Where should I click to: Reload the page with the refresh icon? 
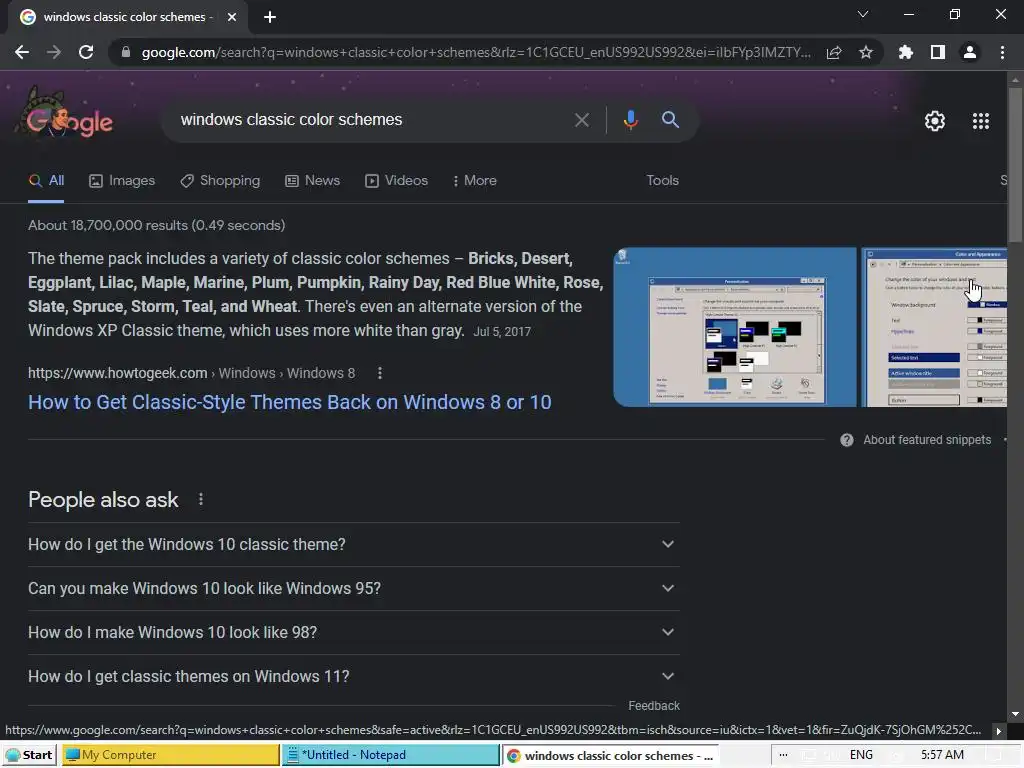click(86, 52)
